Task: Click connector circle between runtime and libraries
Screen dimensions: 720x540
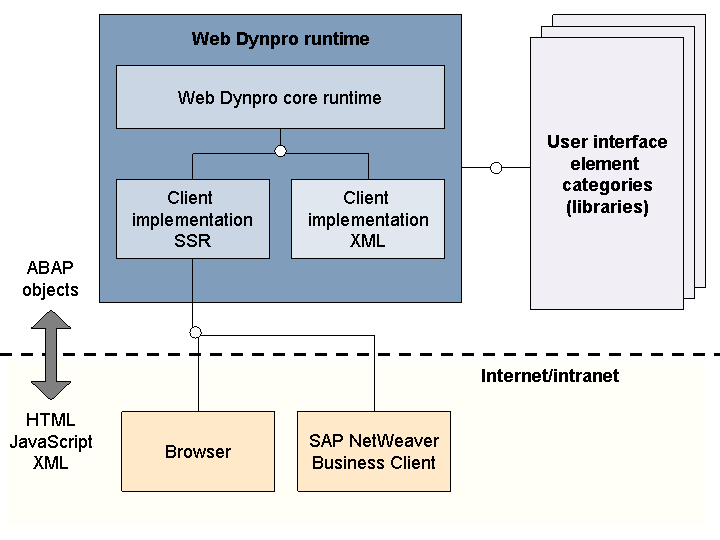Action: click(496, 168)
